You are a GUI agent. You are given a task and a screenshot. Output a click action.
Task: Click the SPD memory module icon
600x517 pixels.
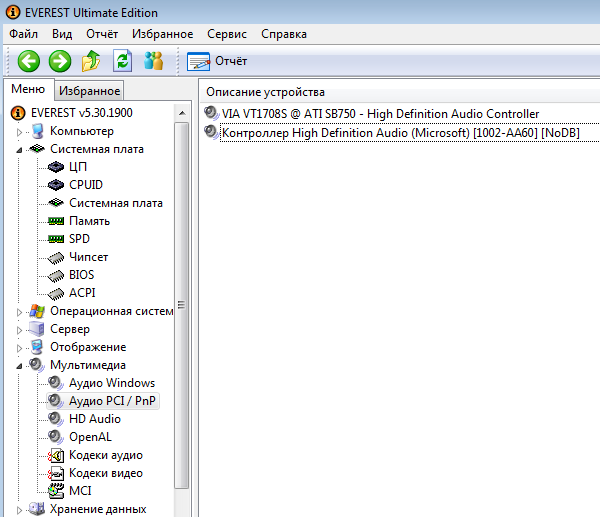point(56,239)
